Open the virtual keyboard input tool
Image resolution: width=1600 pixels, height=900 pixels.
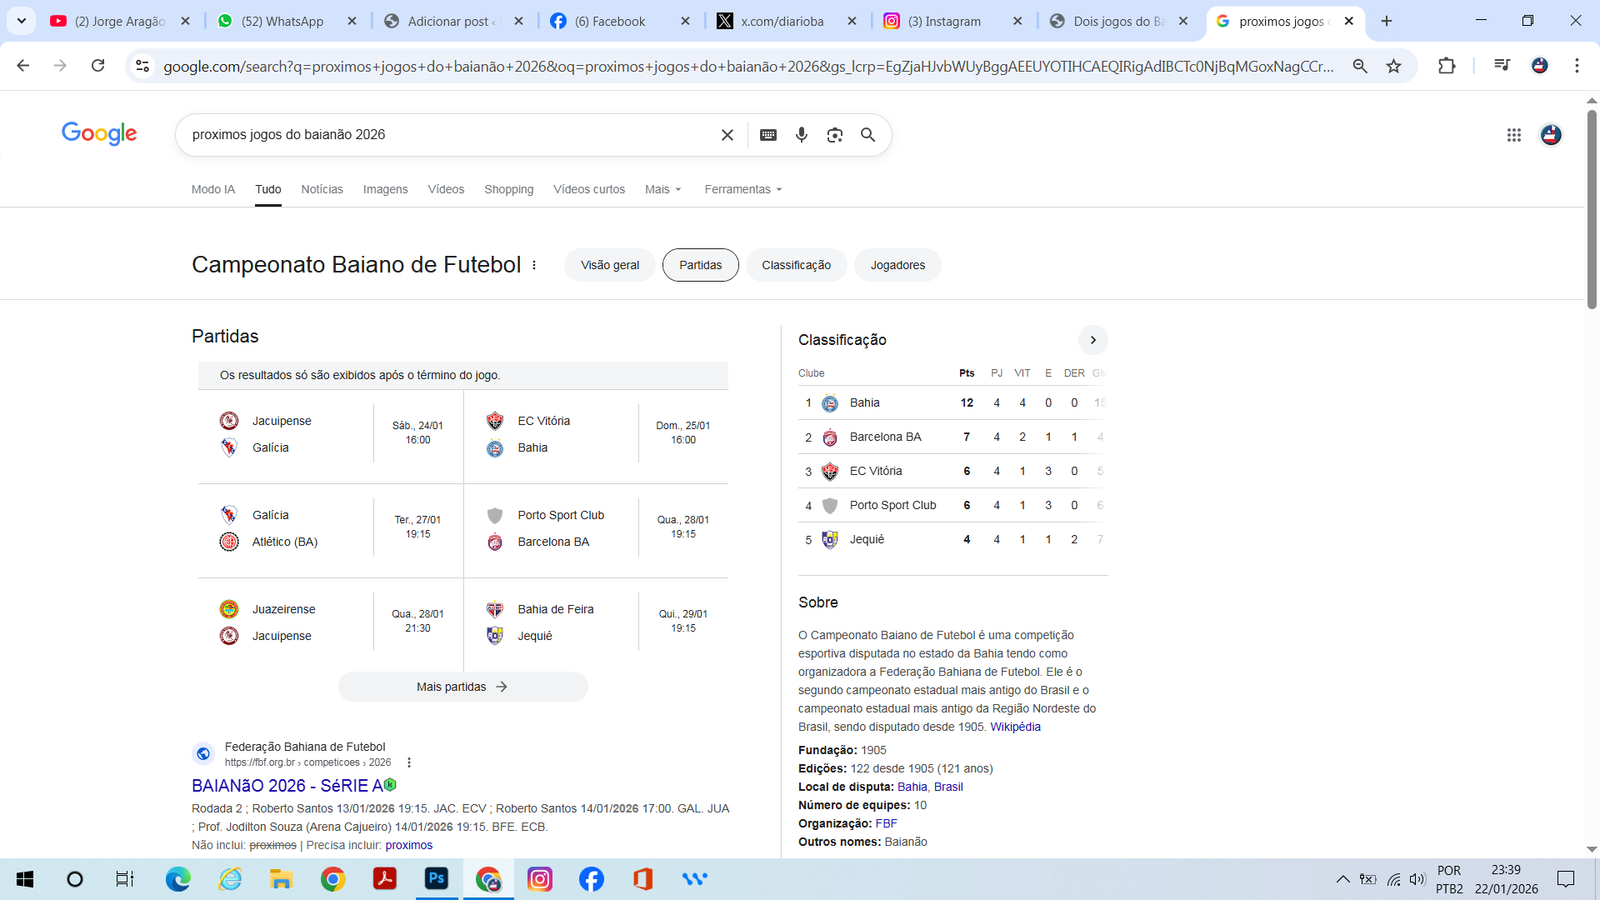coord(768,135)
